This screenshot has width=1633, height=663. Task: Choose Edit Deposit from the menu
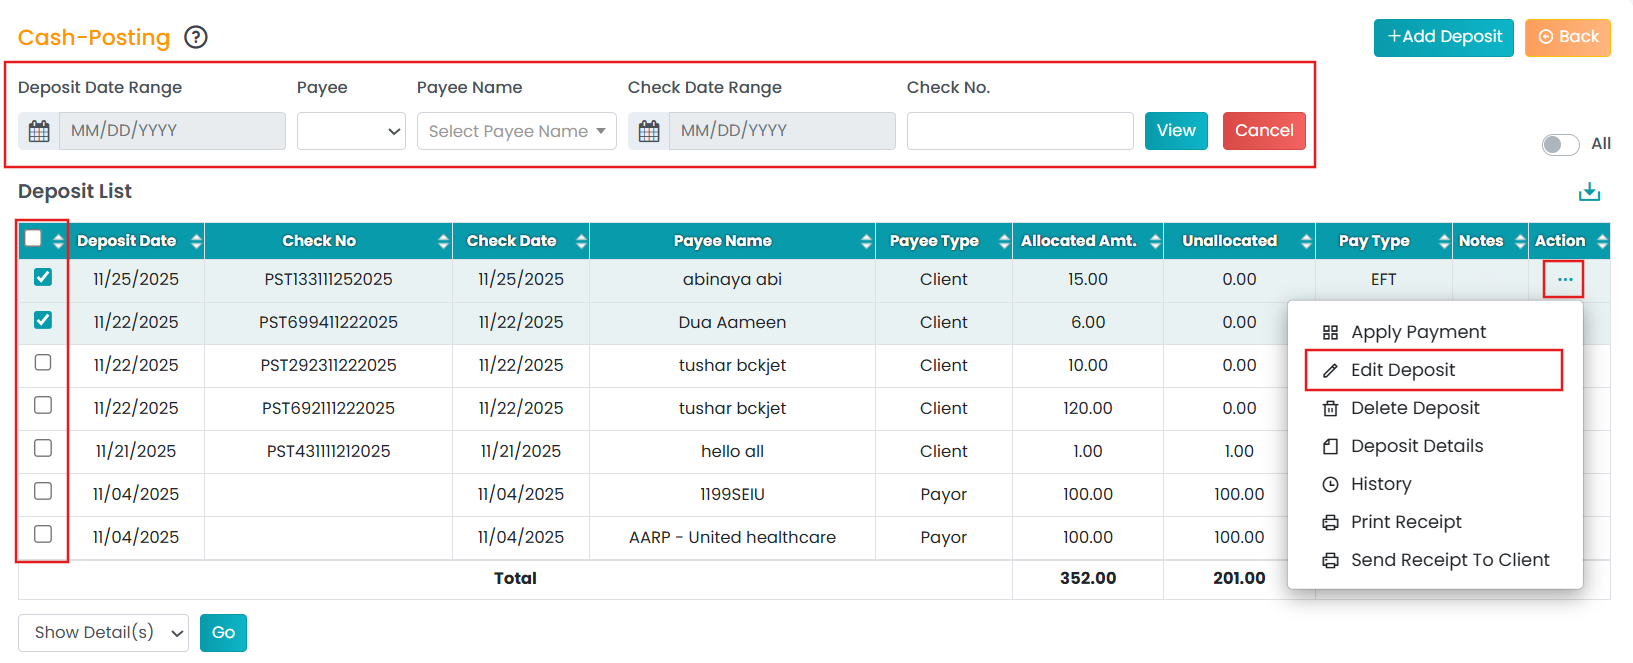[x=1402, y=370]
